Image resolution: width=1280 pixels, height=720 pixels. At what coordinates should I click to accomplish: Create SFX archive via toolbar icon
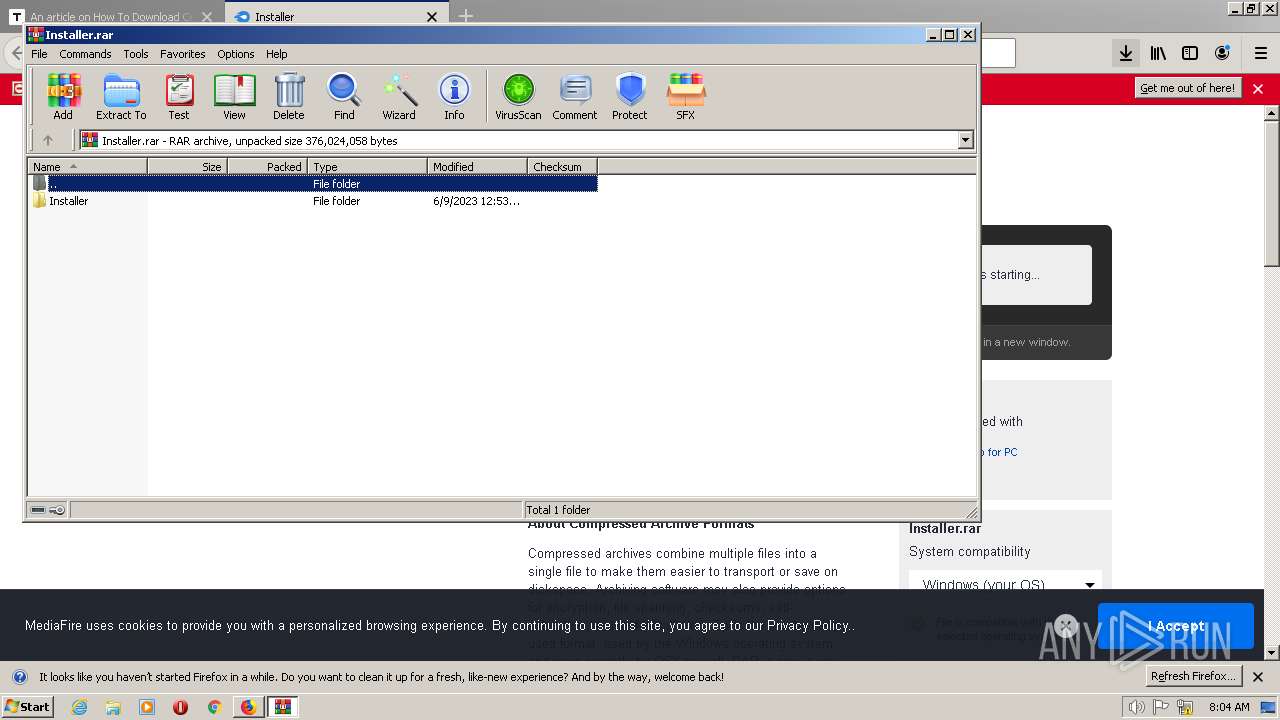(686, 97)
